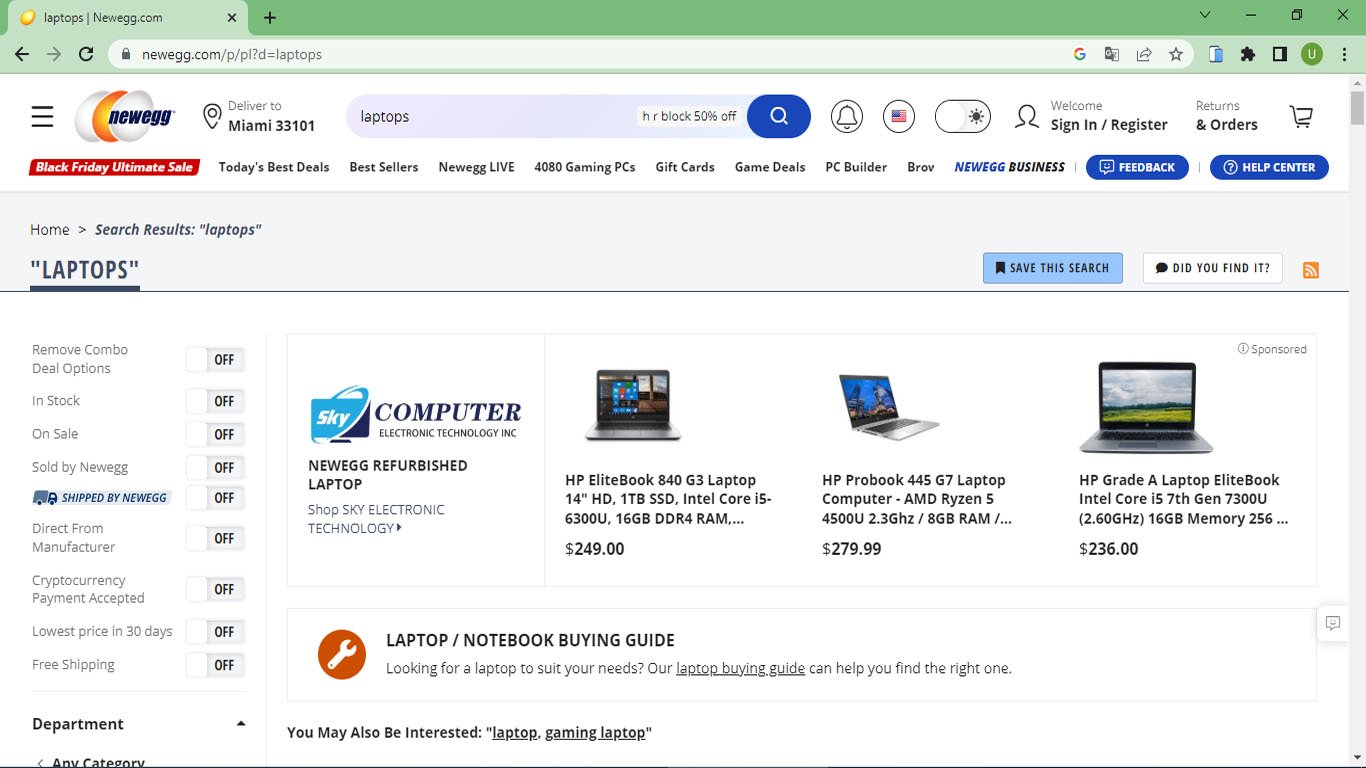This screenshot has height=768, width=1366.
Task: Click the HP EliteBook 840 G3 laptop thumbnail
Action: pos(632,405)
